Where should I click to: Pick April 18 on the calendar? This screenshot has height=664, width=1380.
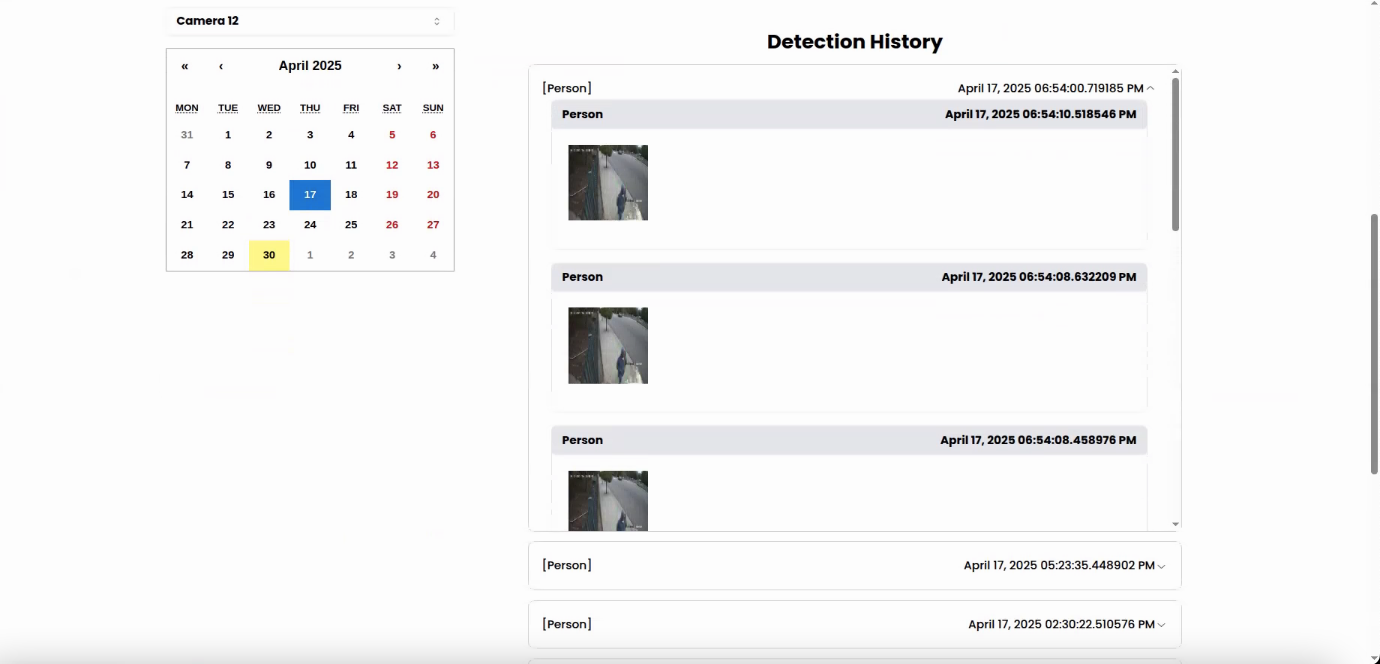click(351, 195)
